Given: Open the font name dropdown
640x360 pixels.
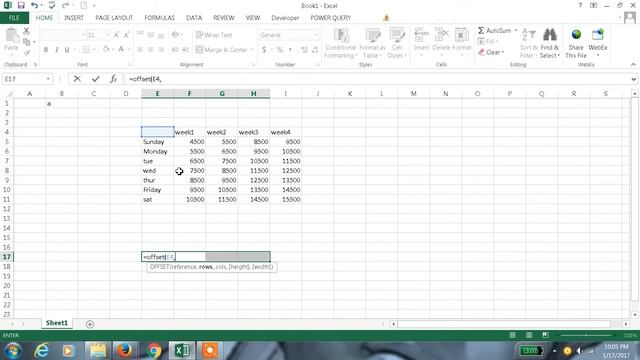Looking at the screenshot, I should pyautogui.click(x=84, y=35).
